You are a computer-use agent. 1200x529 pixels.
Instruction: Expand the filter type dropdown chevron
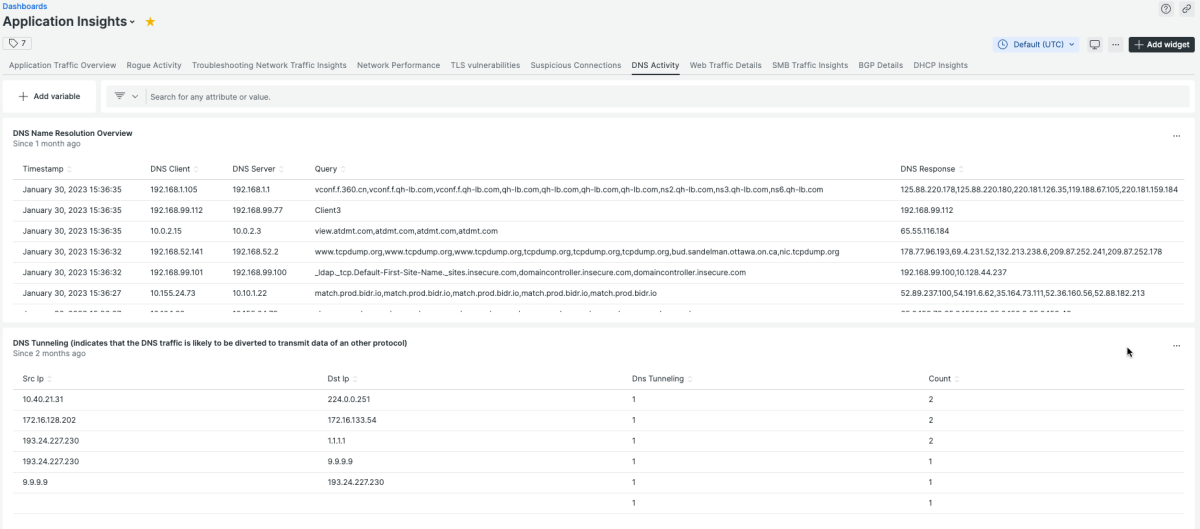[135, 97]
